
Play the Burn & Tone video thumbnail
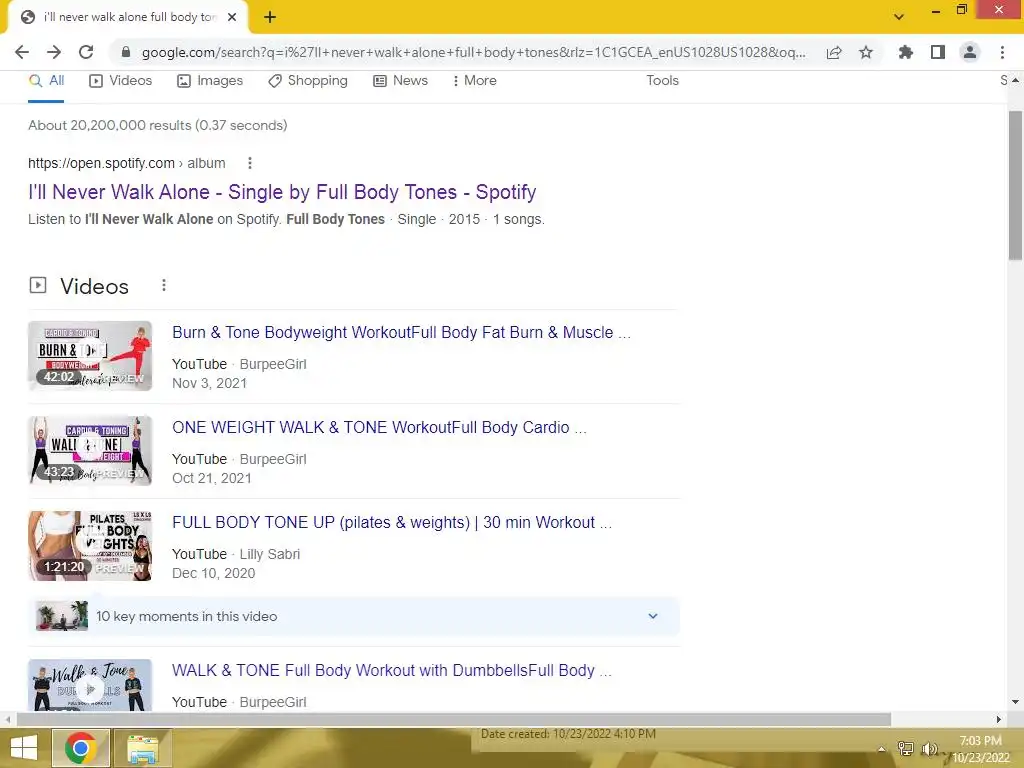(x=90, y=356)
